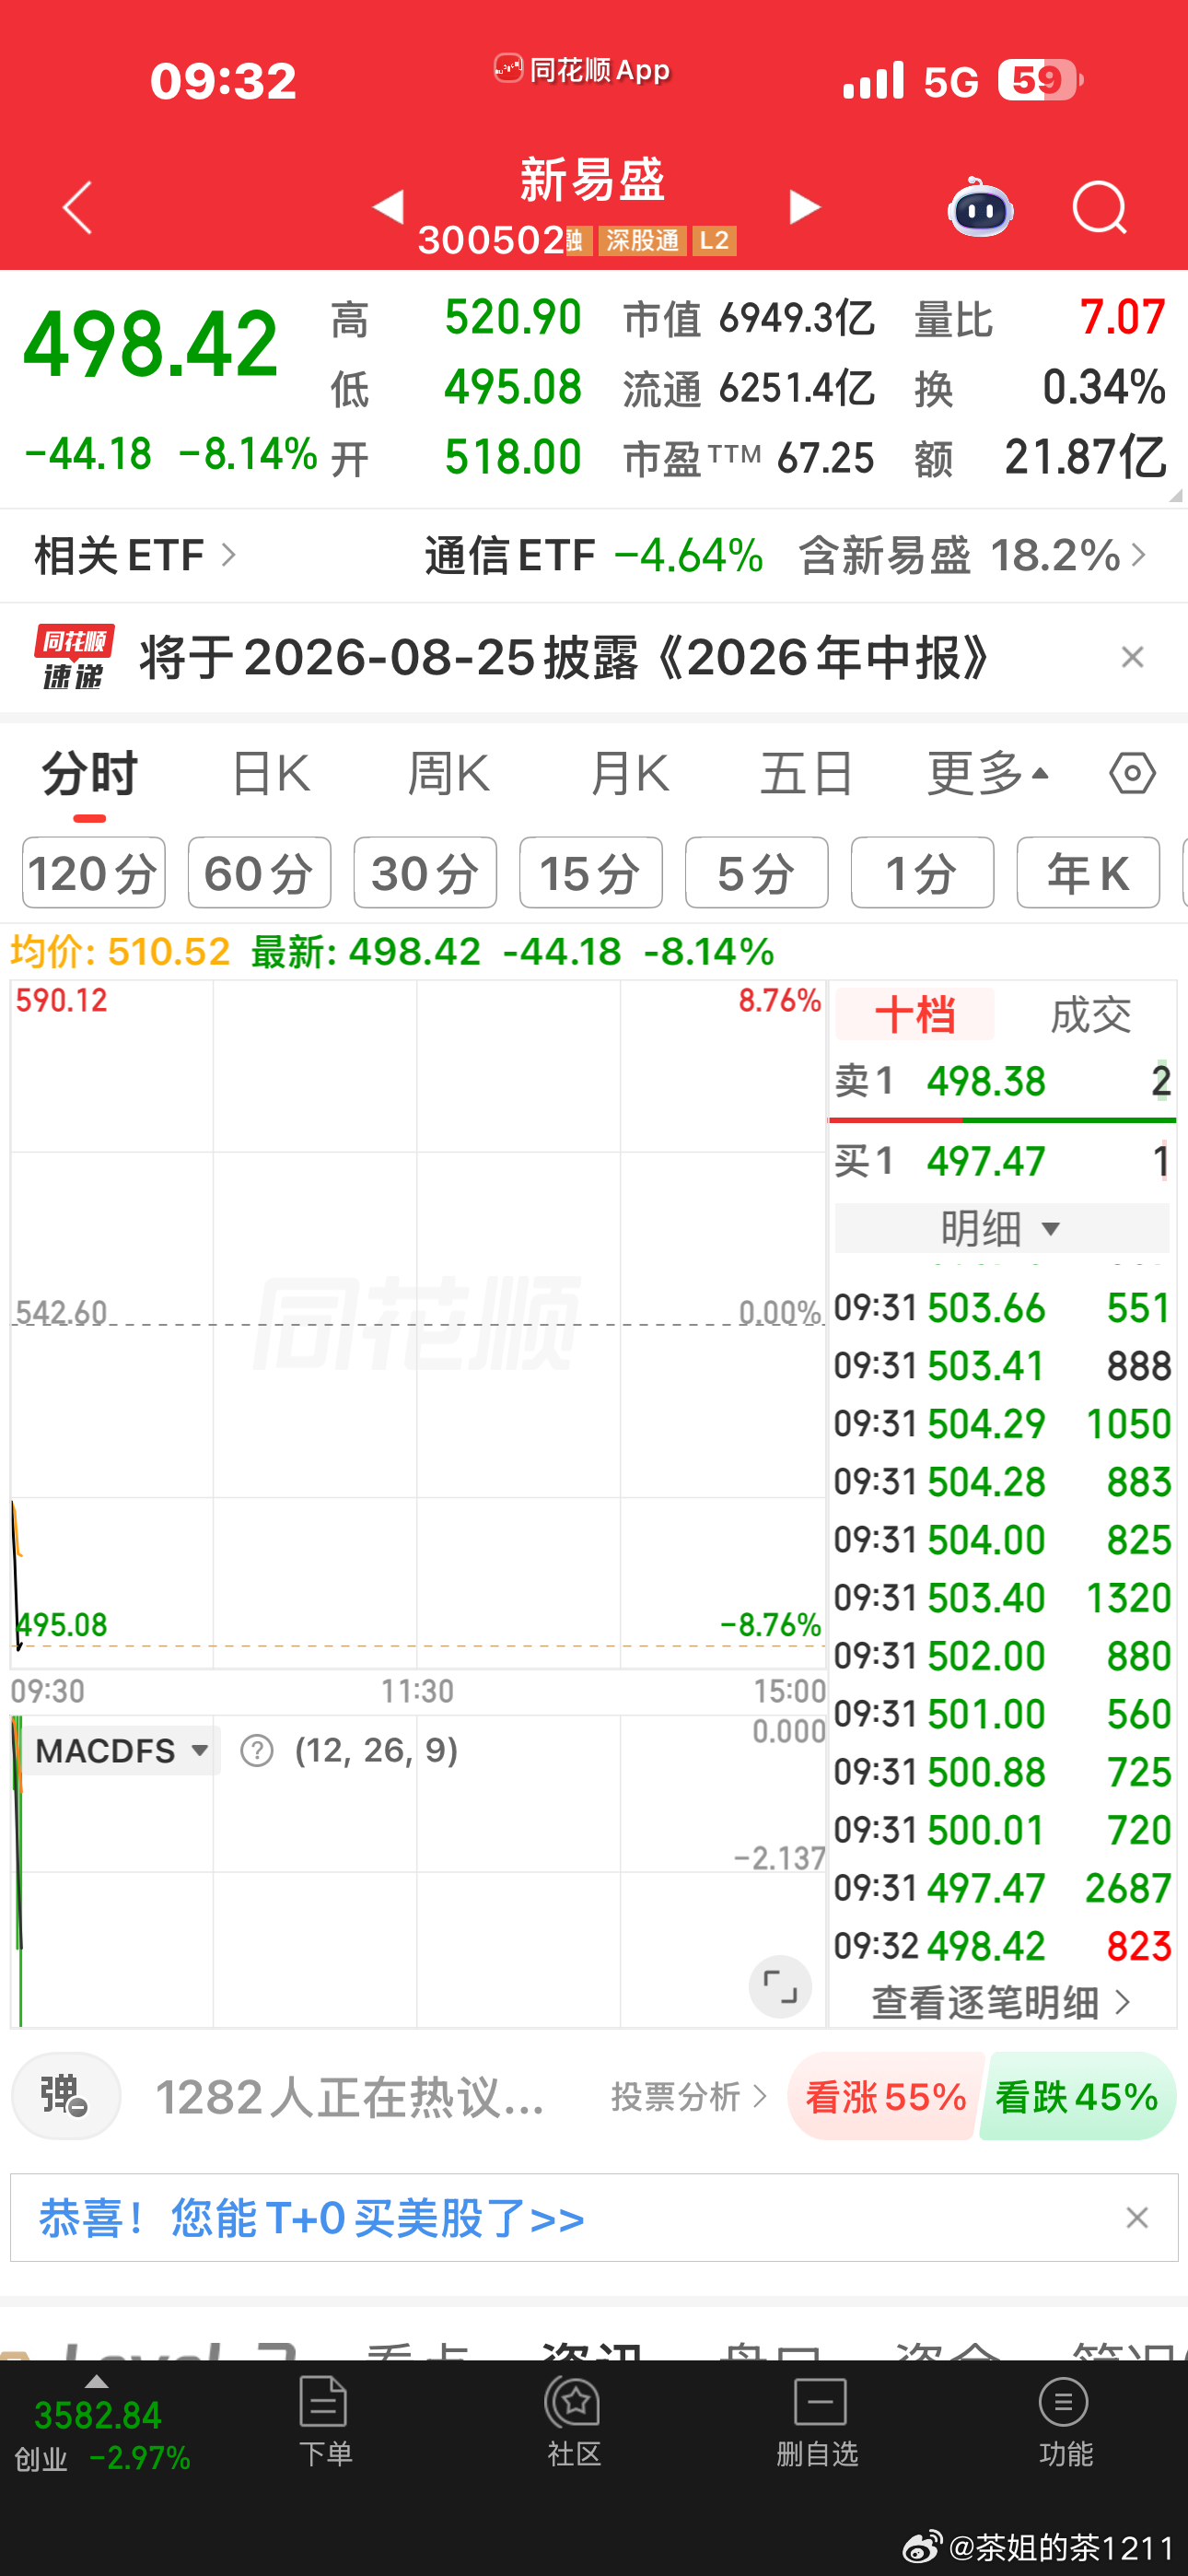Tap the 深股通 badge

point(642,241)
